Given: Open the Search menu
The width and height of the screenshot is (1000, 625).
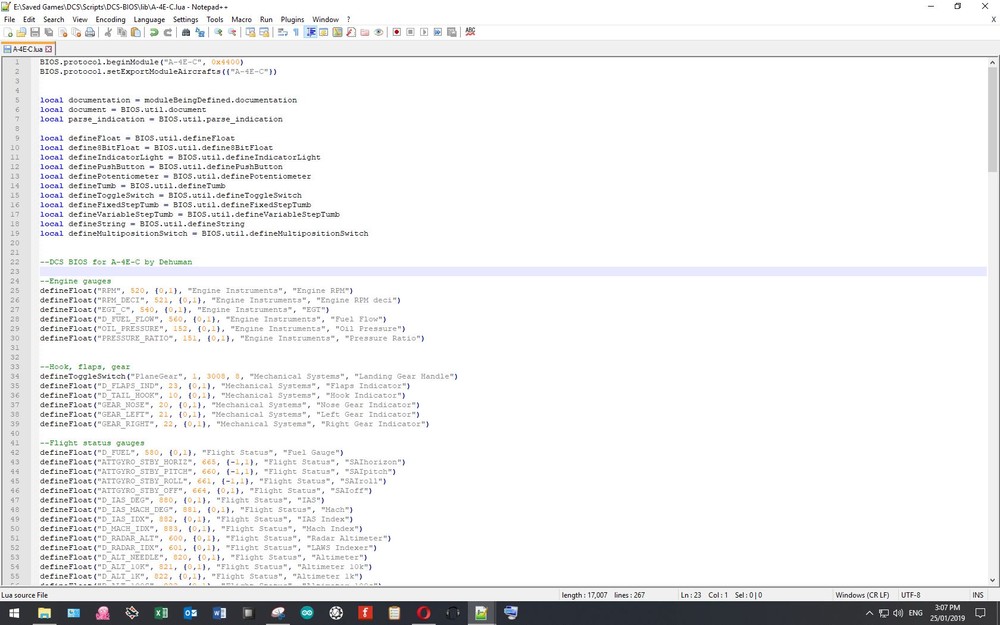Looking at the screenshot, I should click(54, 19).
